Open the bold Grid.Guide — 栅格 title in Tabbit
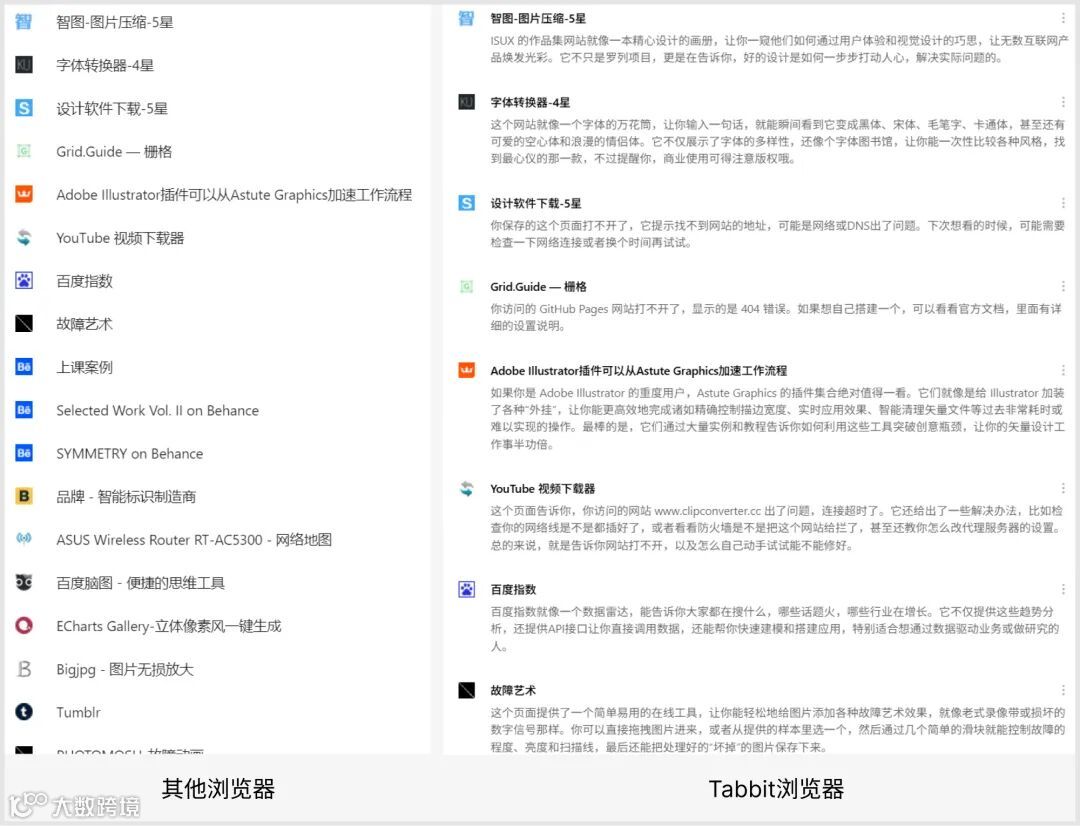 tap(538, 287)
